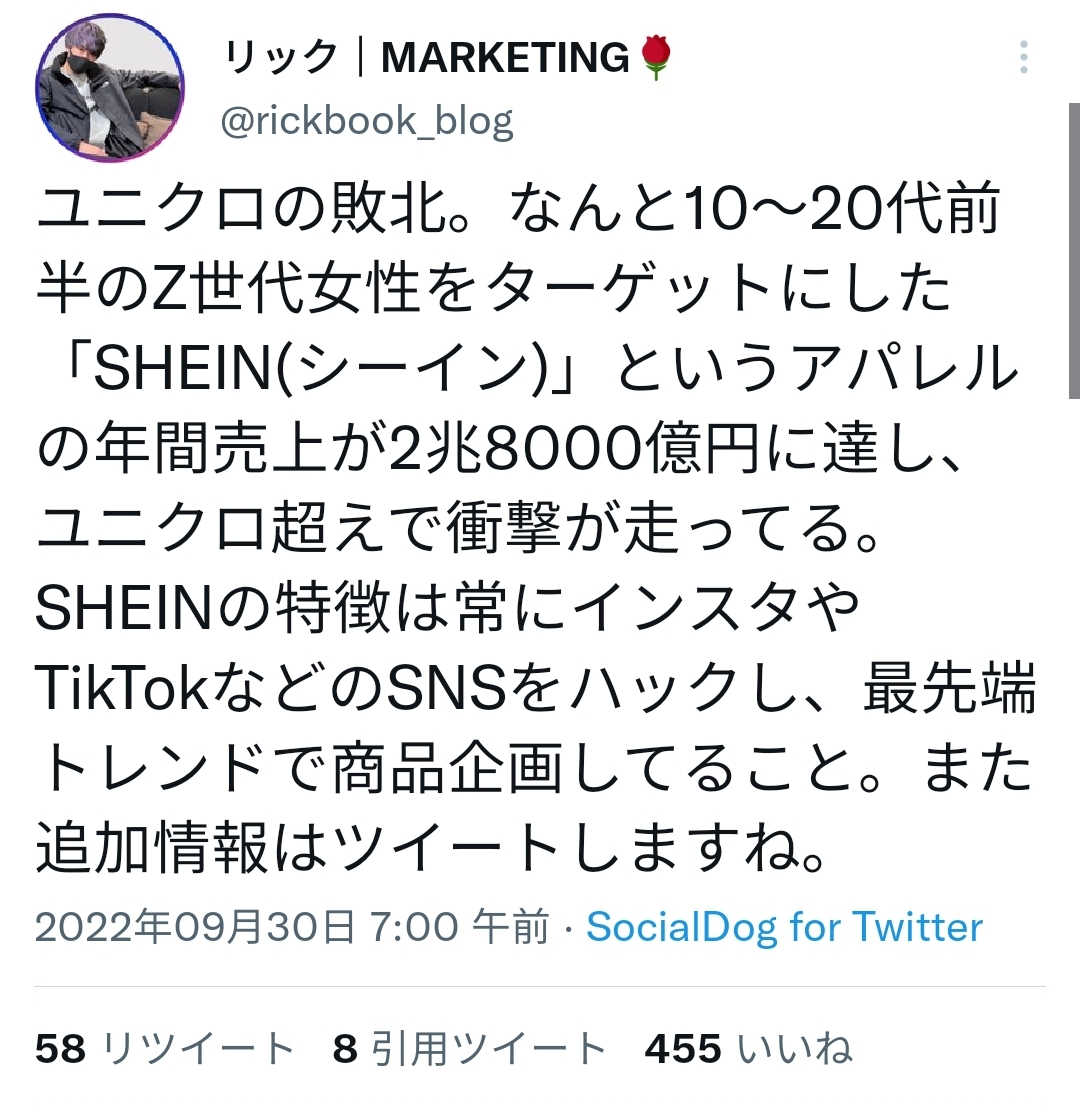The image size is (1080, 1106).
Task: Open the three-dot more options menu
Action: click(1024, 57)
